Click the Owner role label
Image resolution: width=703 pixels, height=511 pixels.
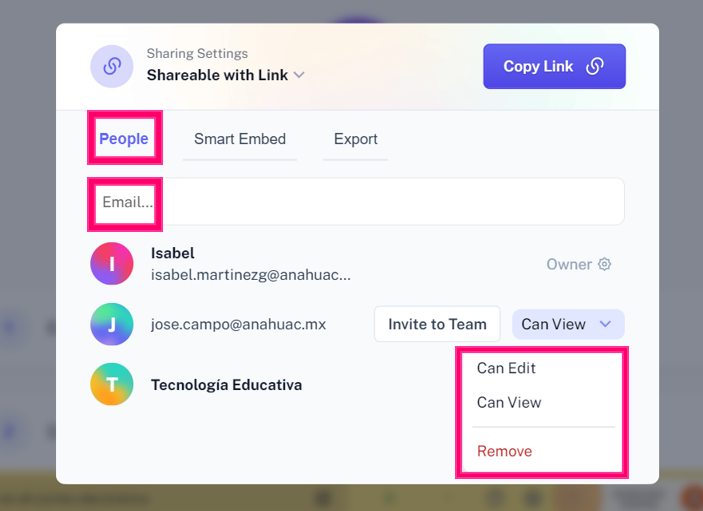(x=569, y=265)
